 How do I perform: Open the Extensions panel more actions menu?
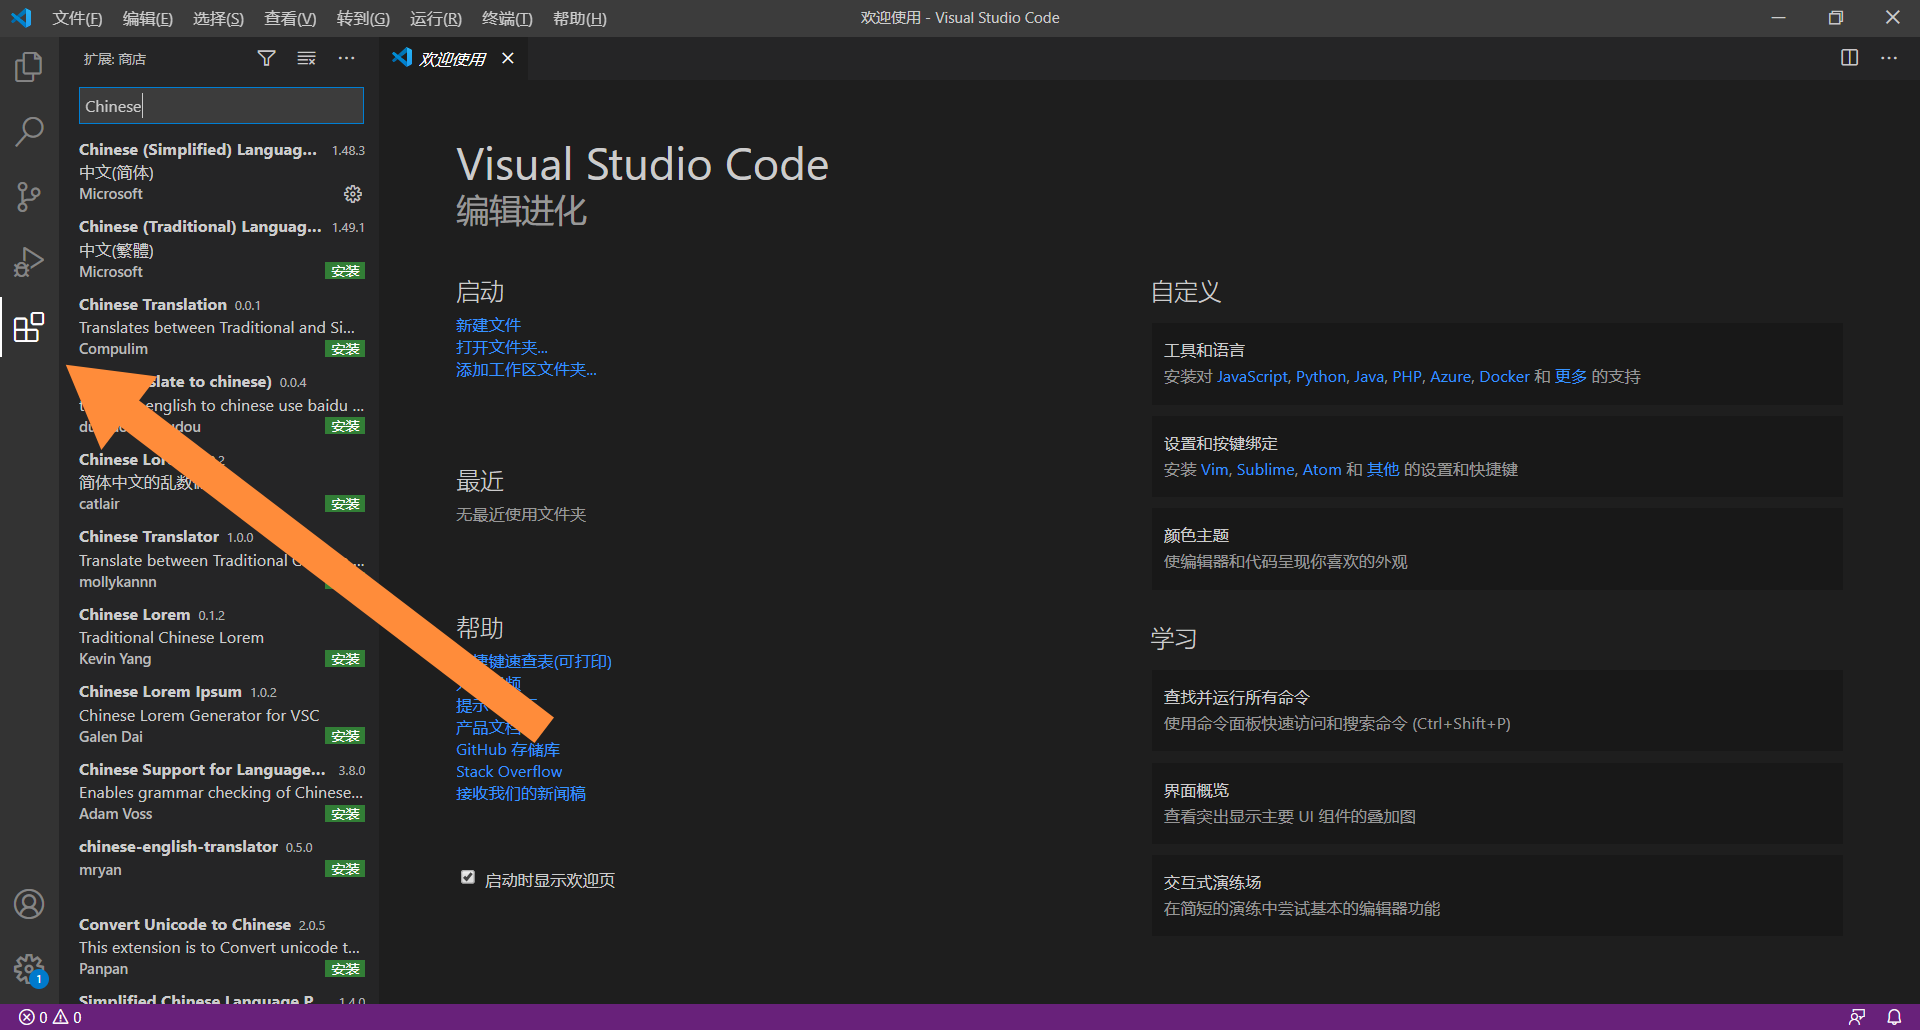point(347,58)
